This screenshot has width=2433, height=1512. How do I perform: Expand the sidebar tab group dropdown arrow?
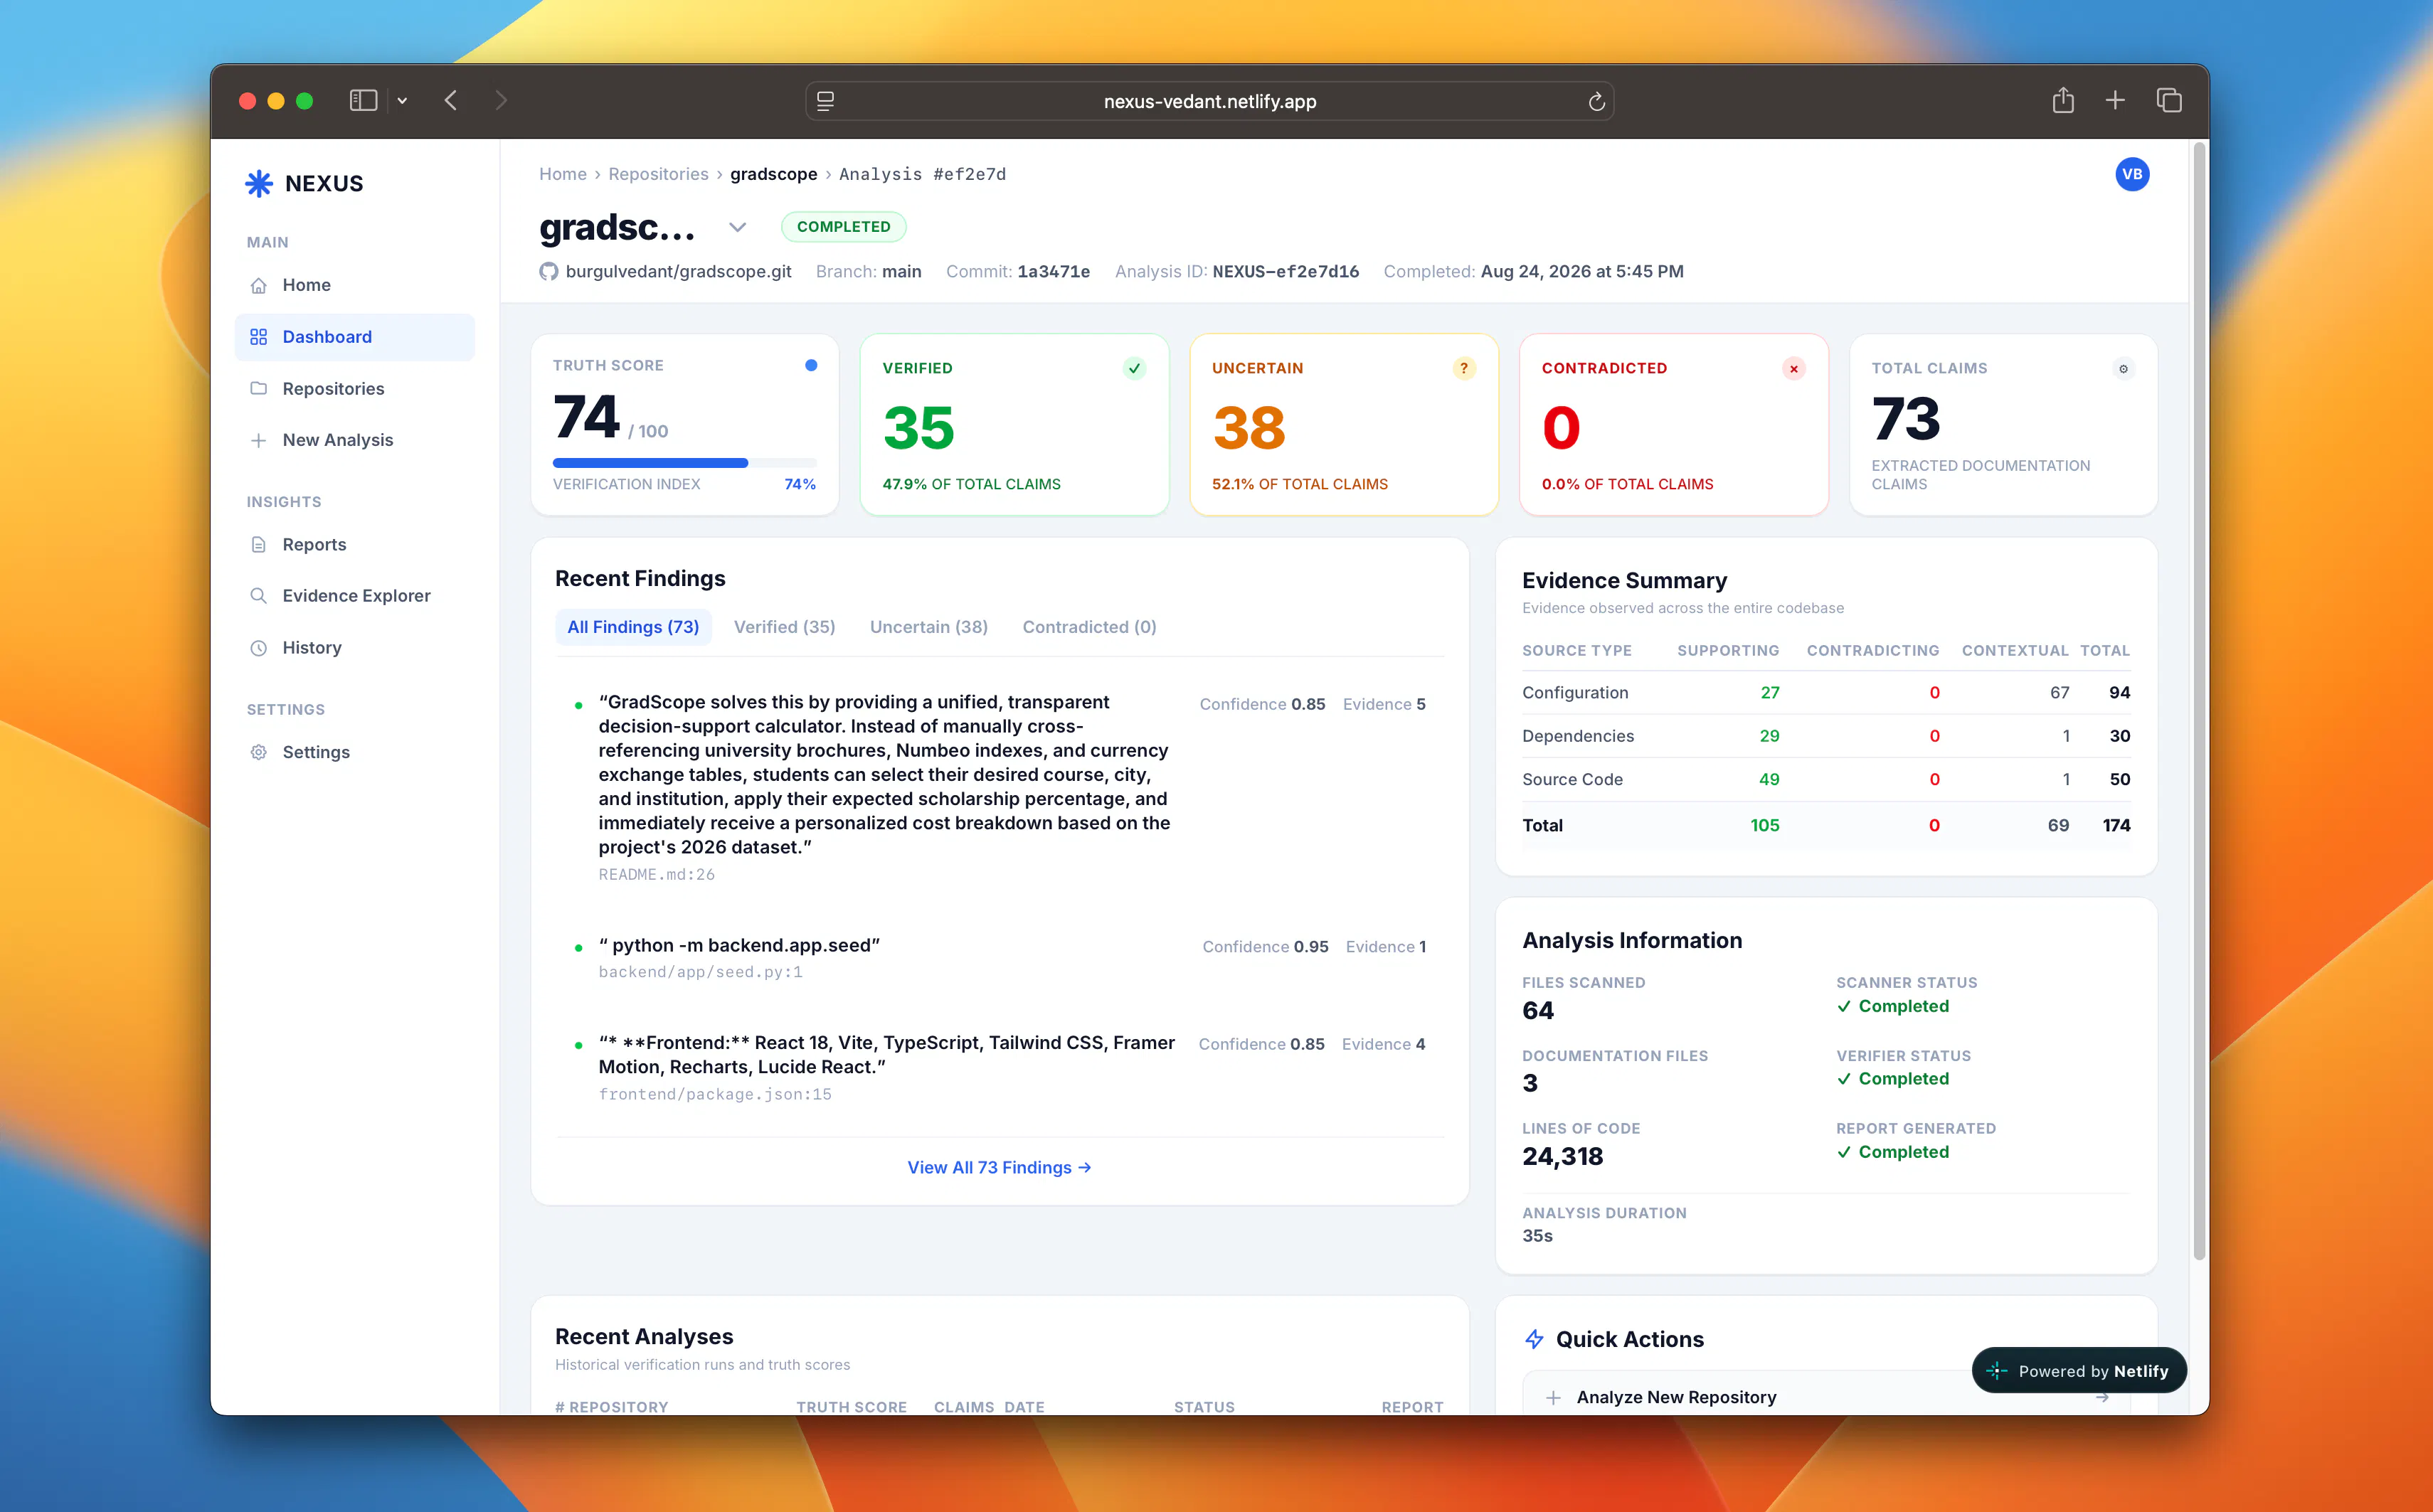tap(402, 100)
